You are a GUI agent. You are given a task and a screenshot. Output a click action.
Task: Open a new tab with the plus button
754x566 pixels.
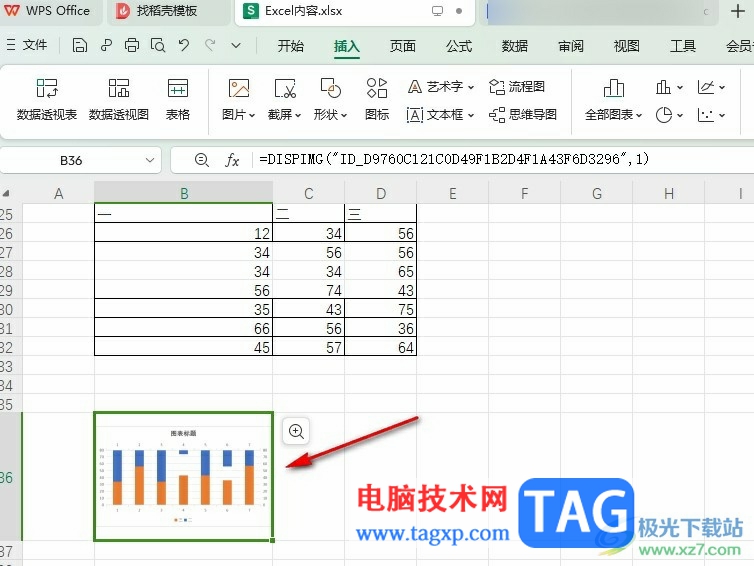pyautogui.click(x=738, y=11)
